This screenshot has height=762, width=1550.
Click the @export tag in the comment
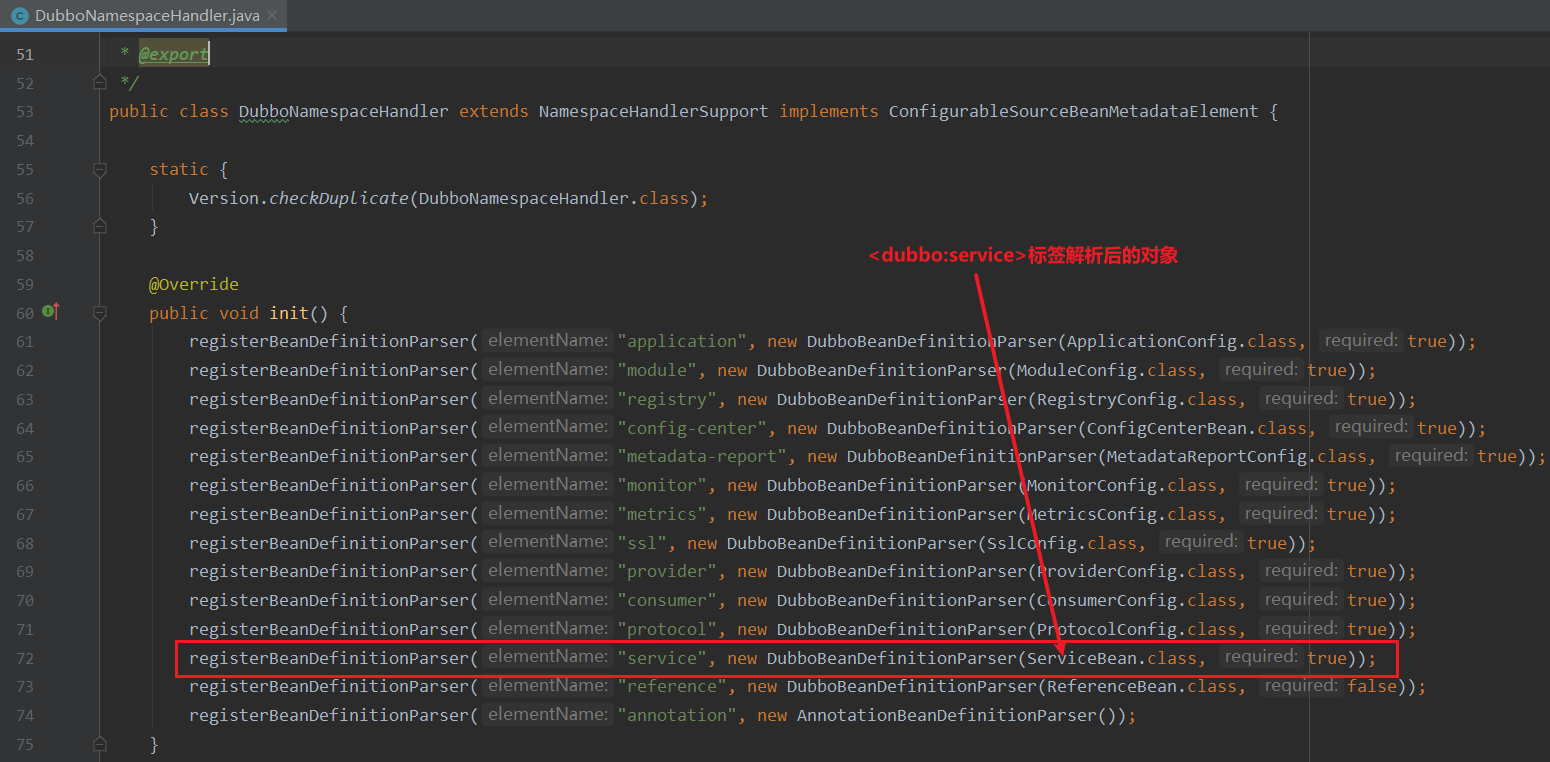click(x=173, y=54)
